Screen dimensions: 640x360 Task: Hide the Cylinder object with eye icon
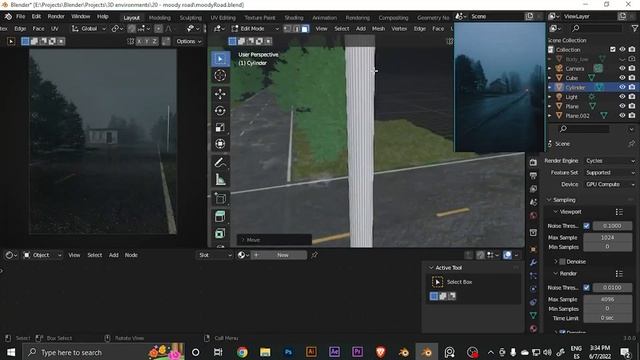click(x=622, y=87)
